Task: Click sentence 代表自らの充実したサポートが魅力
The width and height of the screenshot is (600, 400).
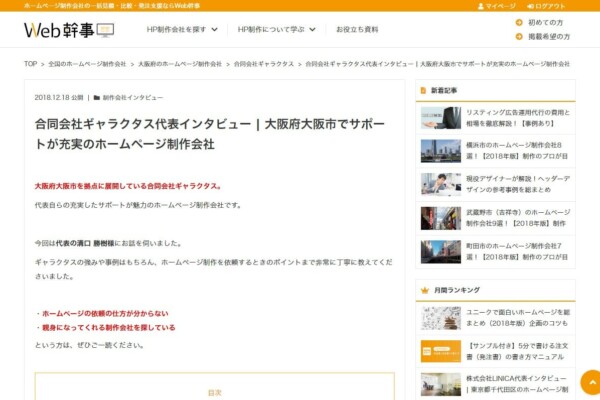Action: click(x=139, y=205)
